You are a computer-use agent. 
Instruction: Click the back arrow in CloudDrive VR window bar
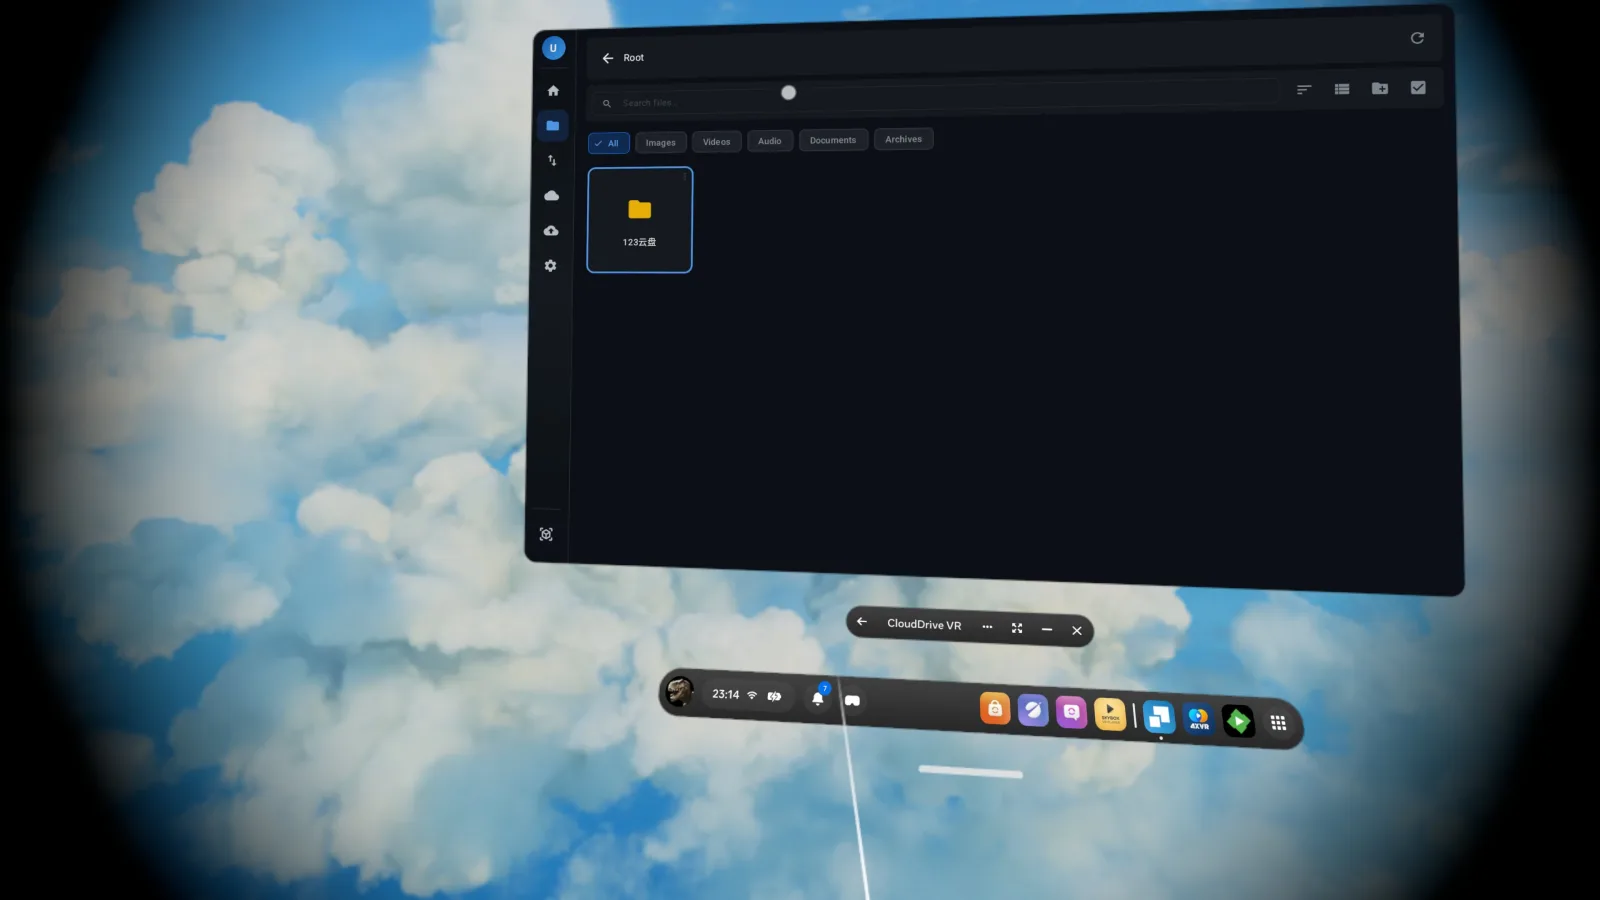[x=862, y=622]
